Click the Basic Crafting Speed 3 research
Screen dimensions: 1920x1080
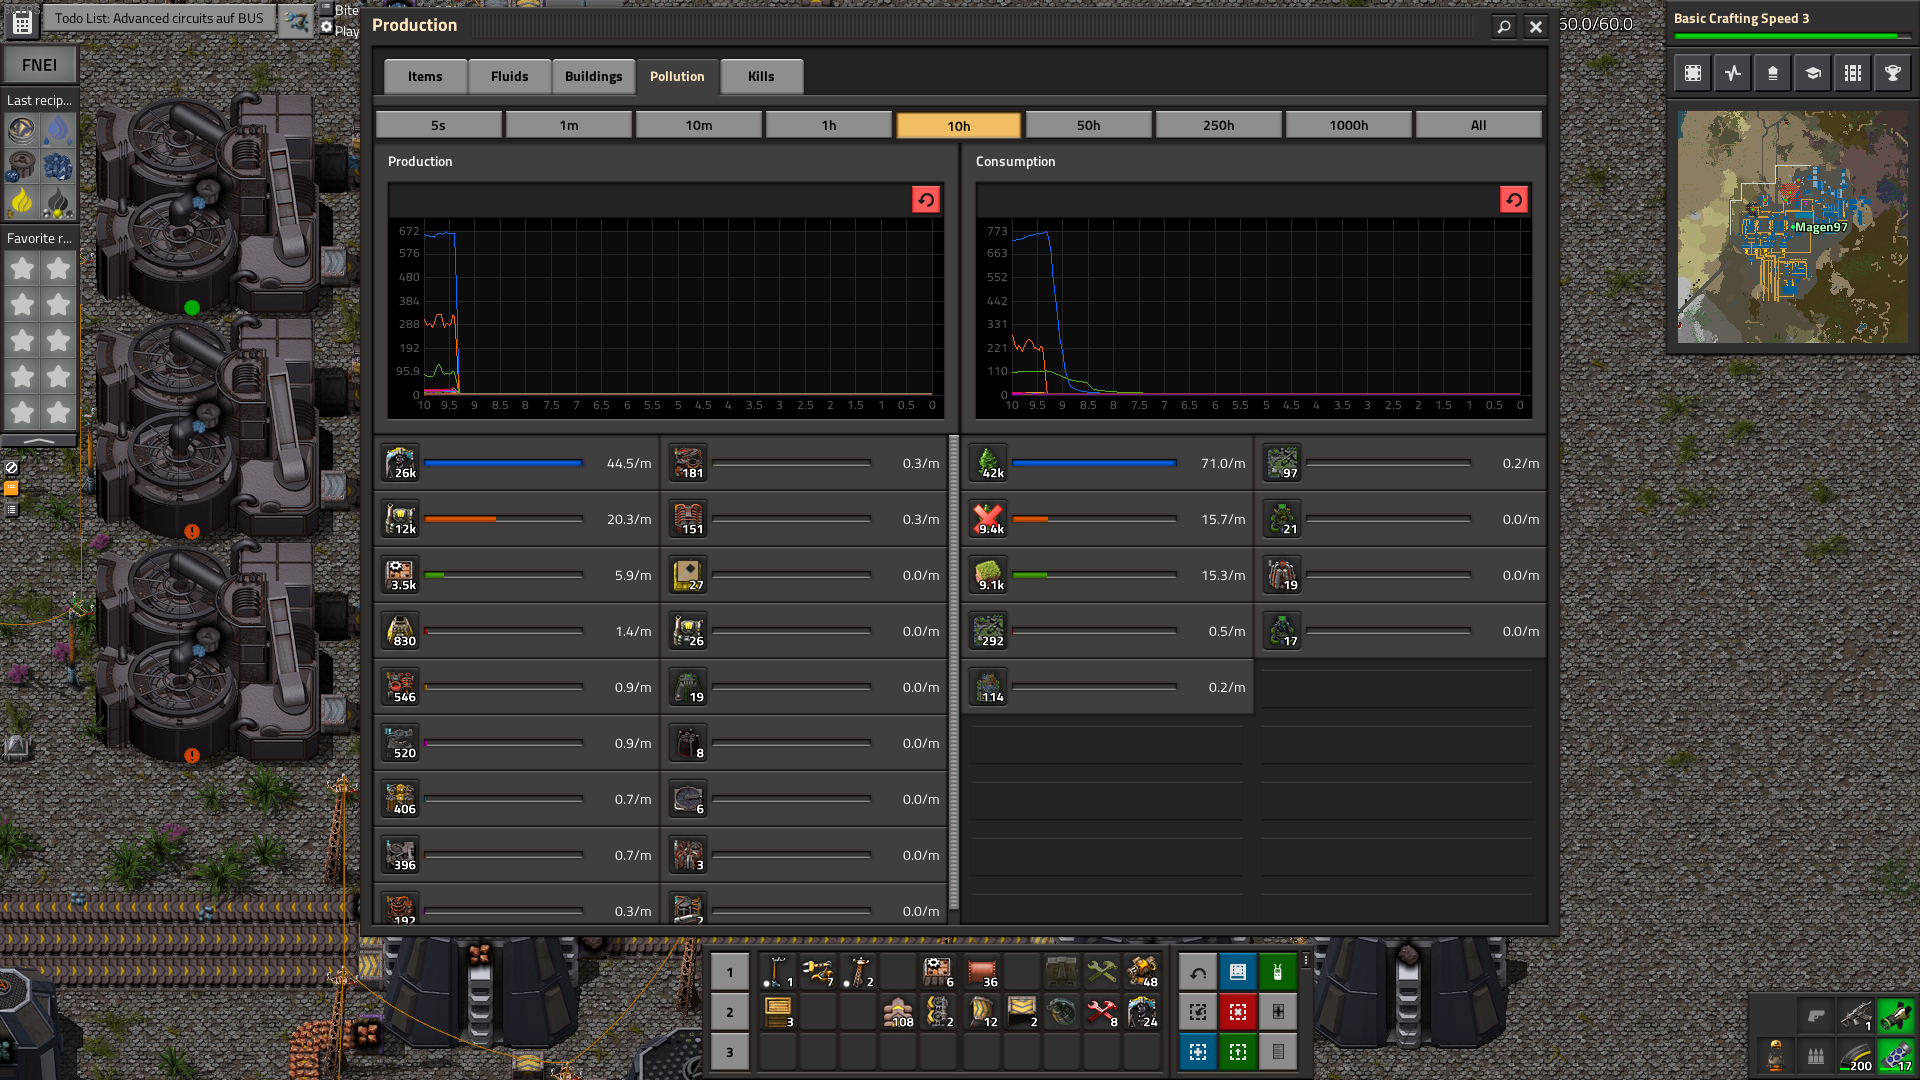[1792, 25]
